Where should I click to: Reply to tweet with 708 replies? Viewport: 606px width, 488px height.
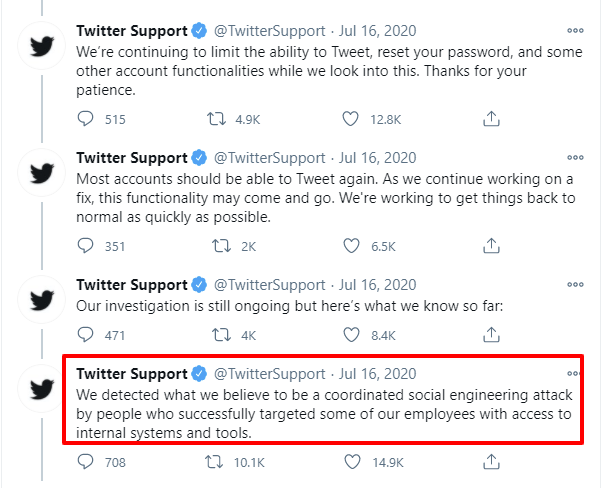point(85,462)
